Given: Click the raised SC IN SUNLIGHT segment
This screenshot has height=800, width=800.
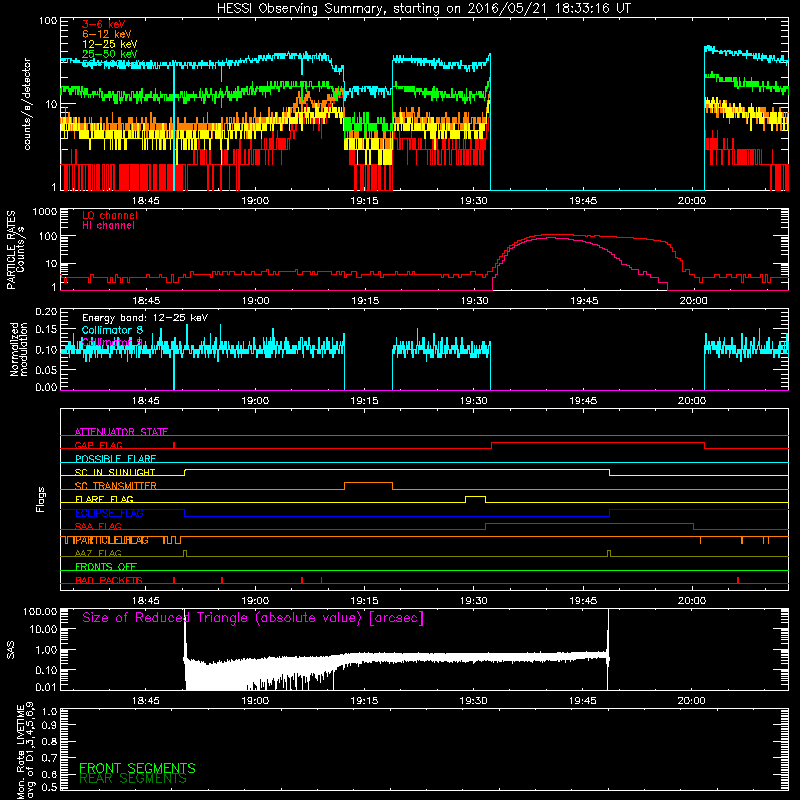Looking at the screenshot, I should pyautogui.click(x=397, y=469).
